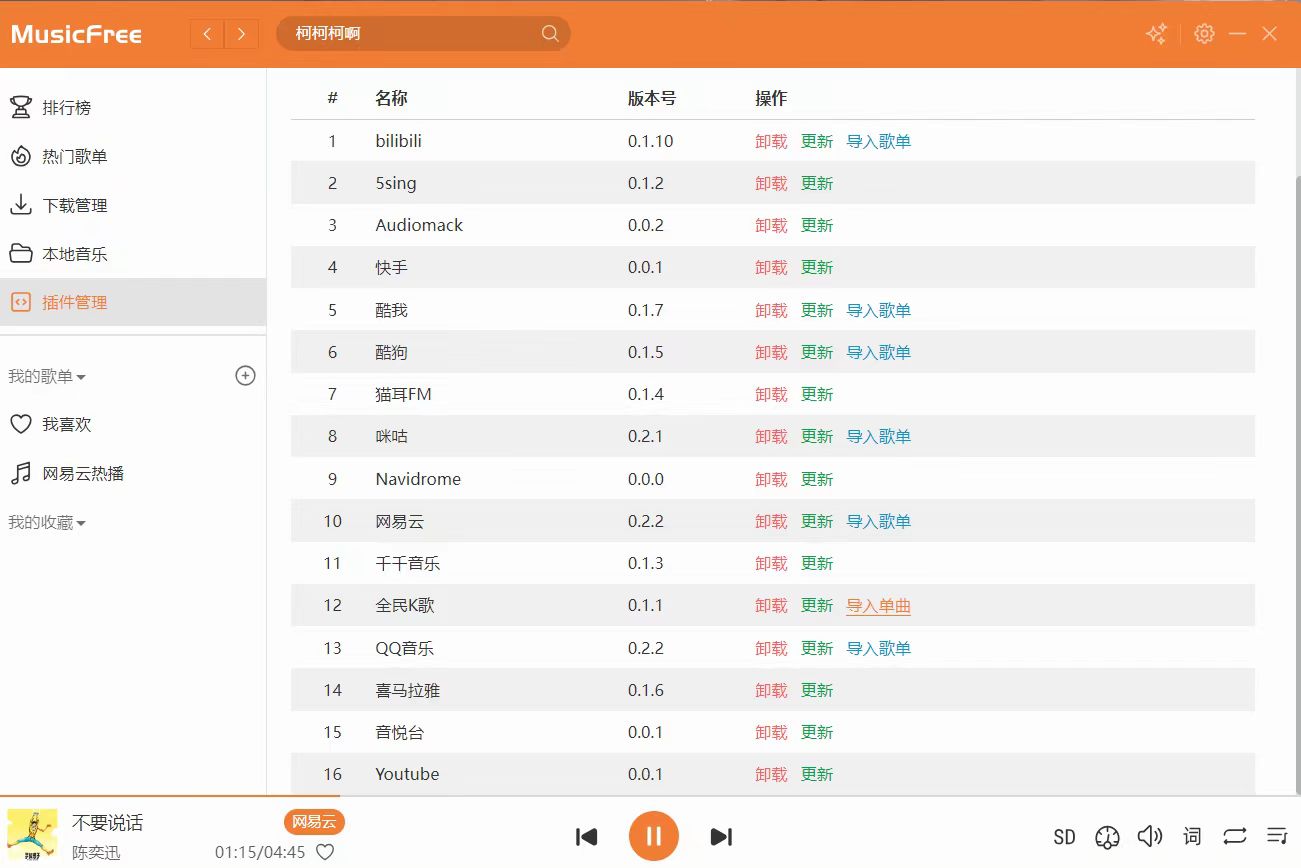Click the volume speaker icon
This screenshot has width=1301, height=868.
[x=1150, y=836]
